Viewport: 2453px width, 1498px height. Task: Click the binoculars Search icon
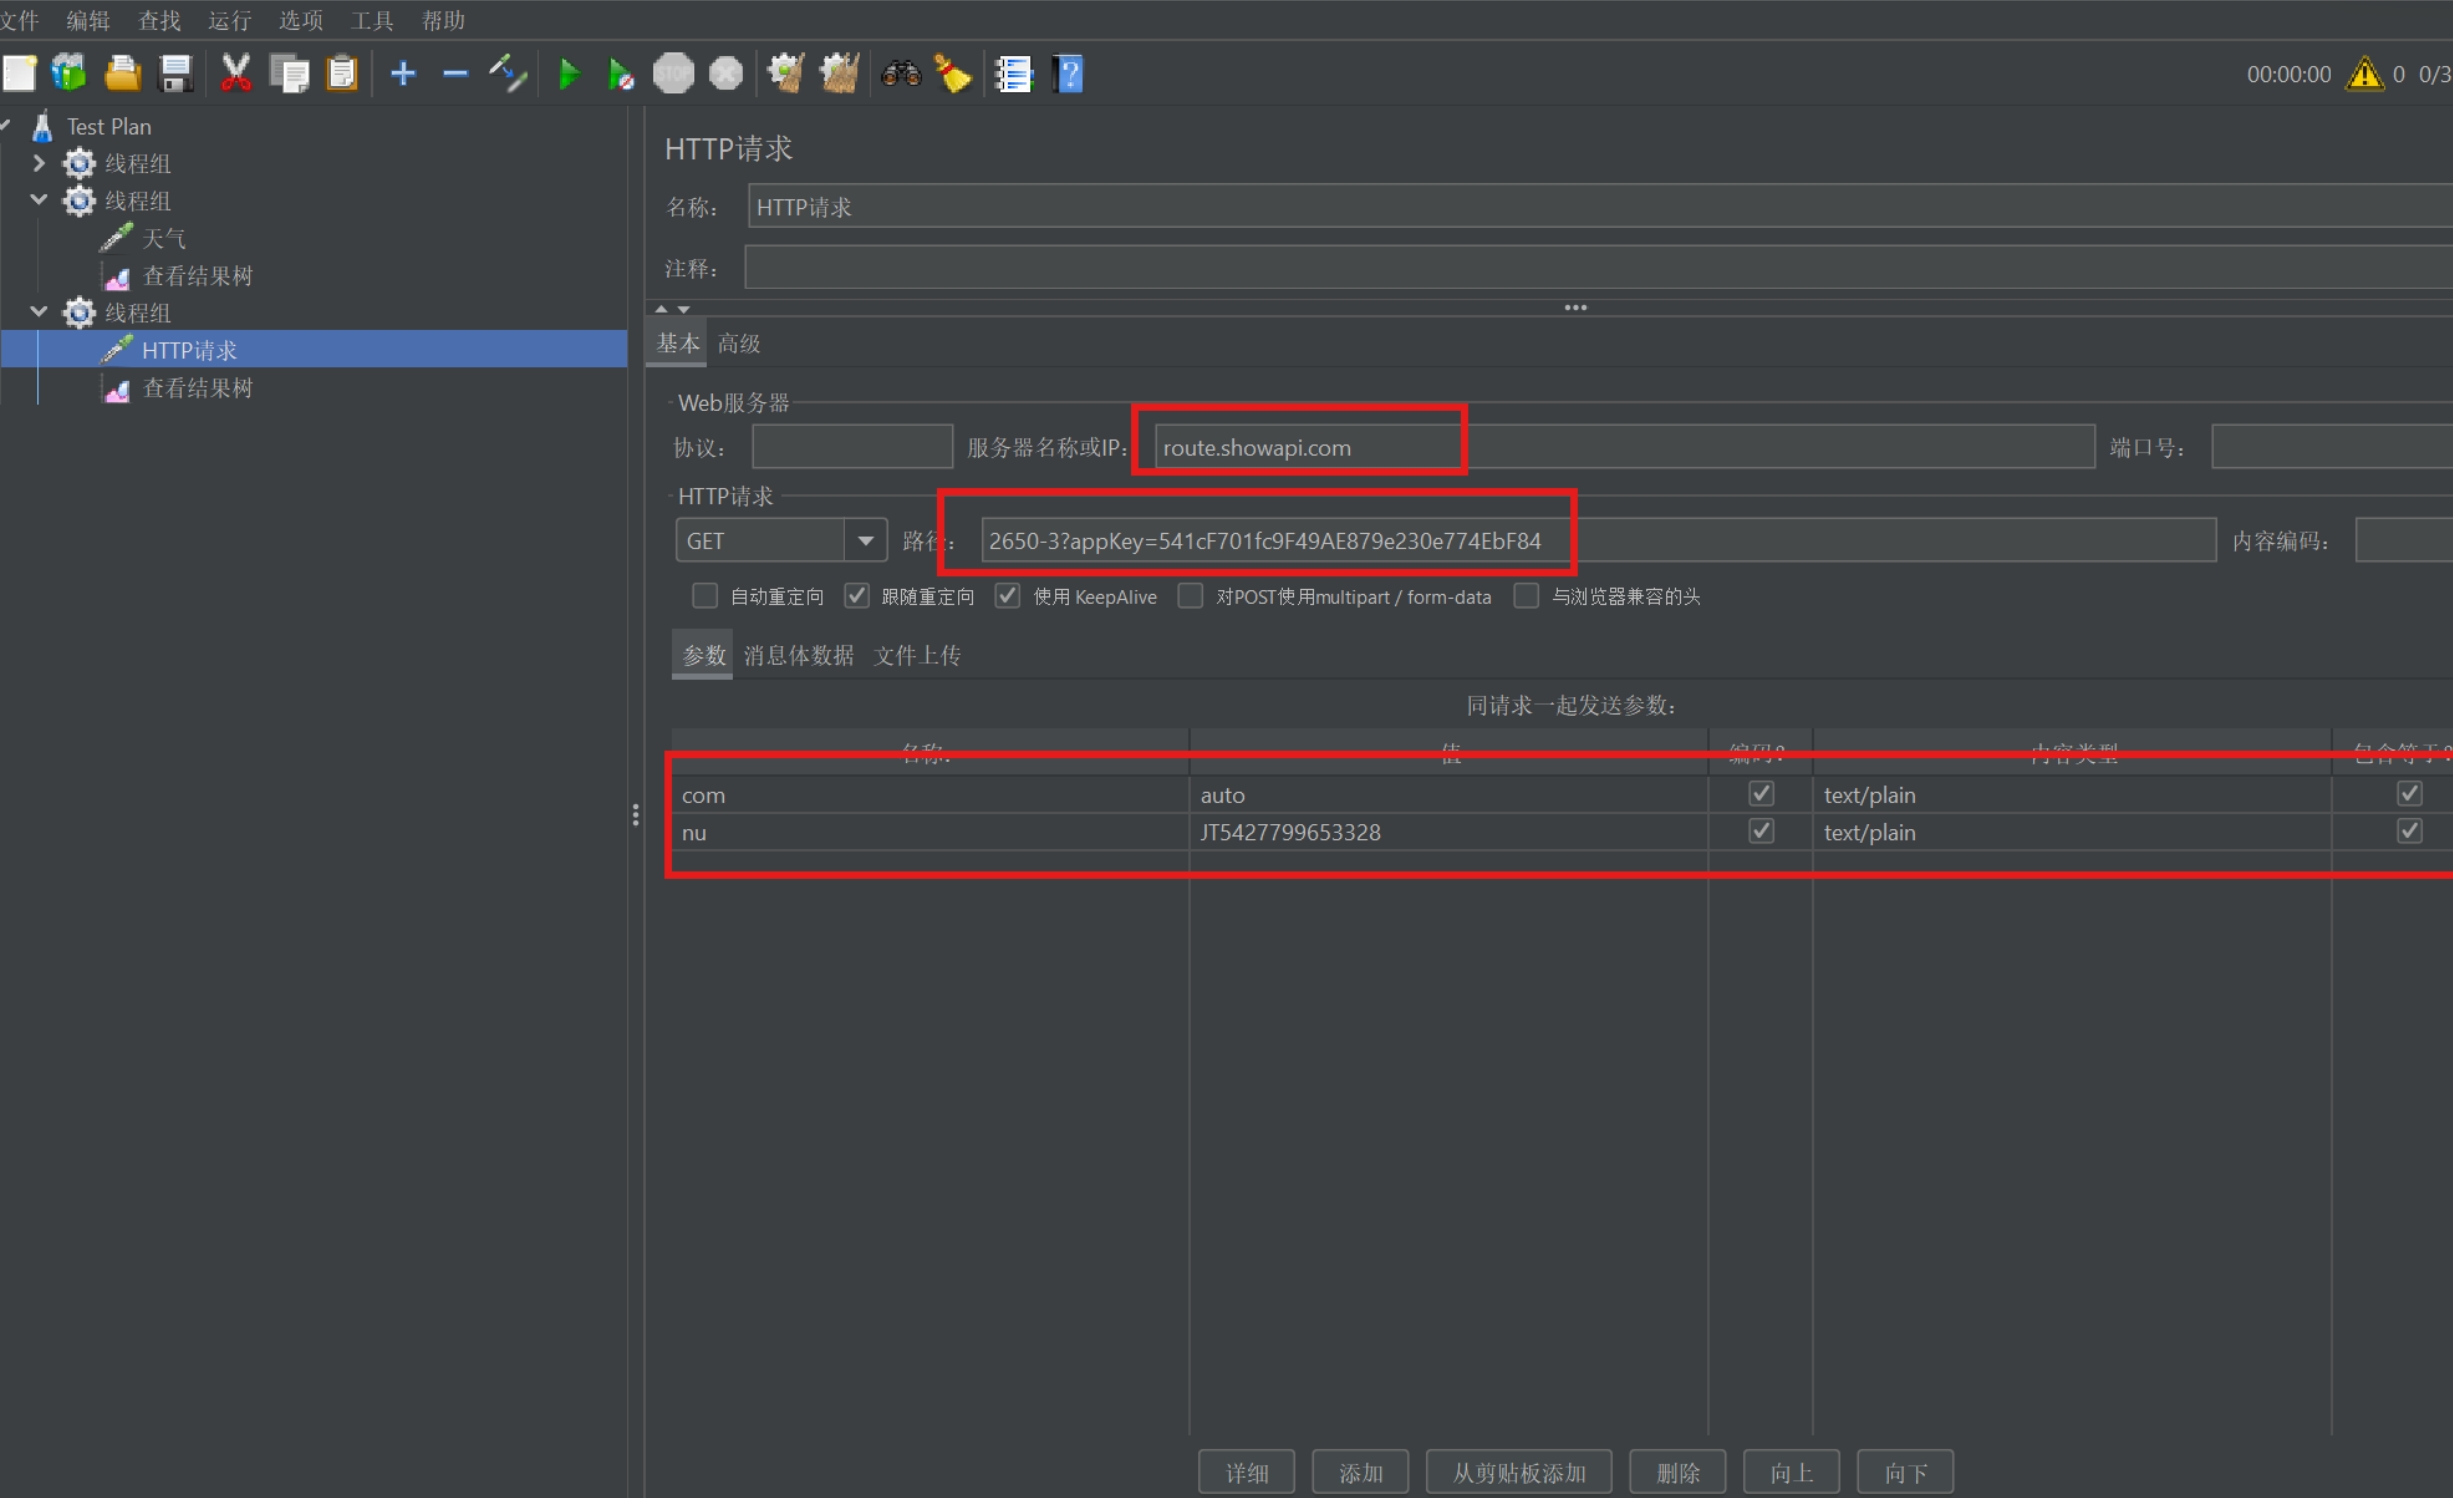pyautogui.click(x=900, y=74)
